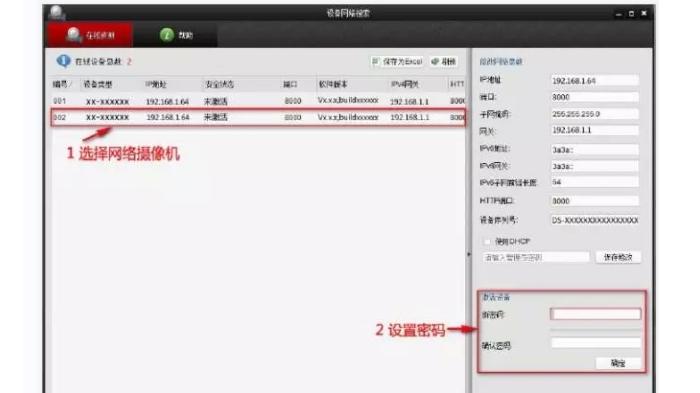This screenshot has height=393, width=700.
Task: Edit the subnet mask field 255.255.255.0
Action: (x=594, y=114)
